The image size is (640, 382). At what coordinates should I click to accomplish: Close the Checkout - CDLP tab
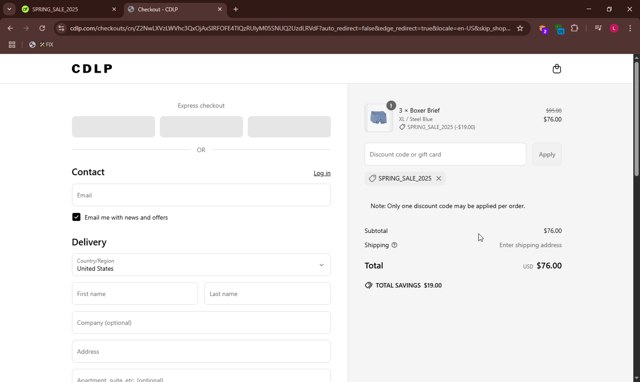[220, 9]
